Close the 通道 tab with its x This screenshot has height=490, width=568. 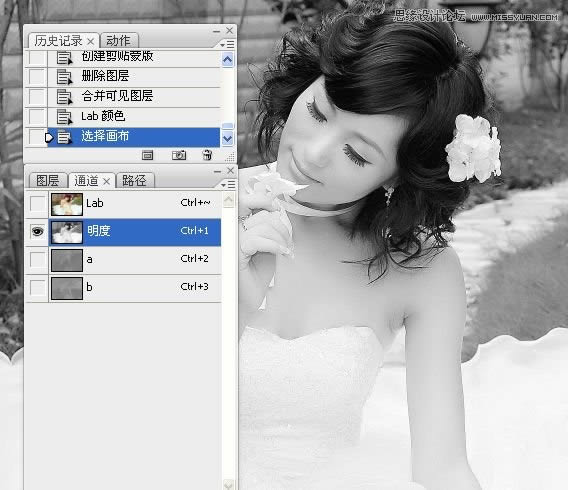(x=106, y=181)
